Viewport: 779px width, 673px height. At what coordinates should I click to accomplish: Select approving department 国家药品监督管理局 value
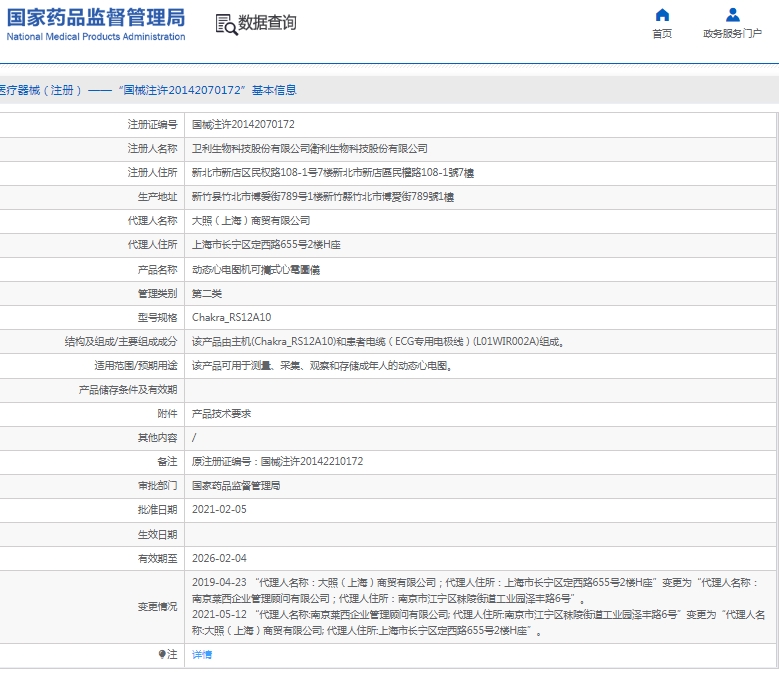coord(236,486)
